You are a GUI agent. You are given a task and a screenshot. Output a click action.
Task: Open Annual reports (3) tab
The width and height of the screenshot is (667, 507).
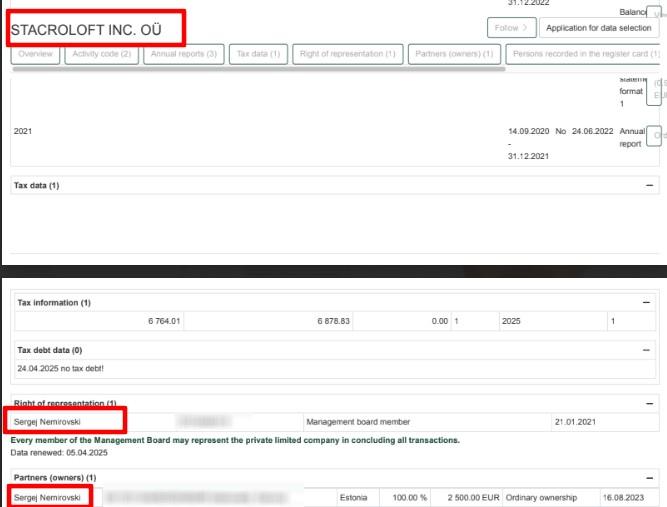tap(184, 54)
